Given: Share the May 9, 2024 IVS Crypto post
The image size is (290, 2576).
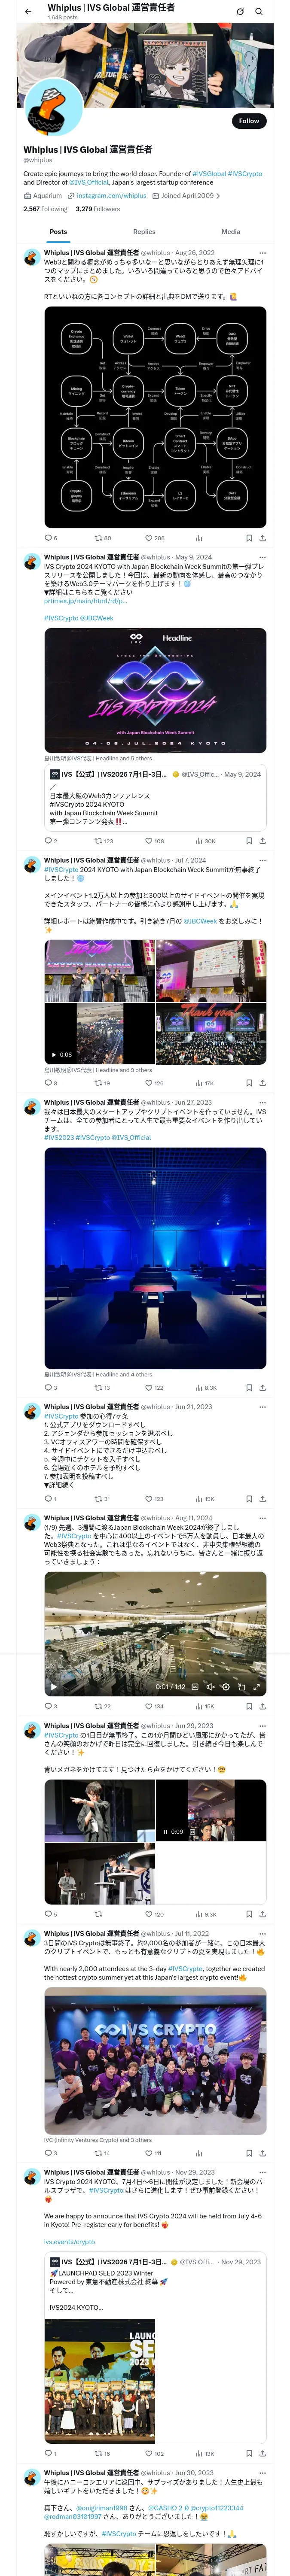Looking at the screenshot, I should (263, 841).
